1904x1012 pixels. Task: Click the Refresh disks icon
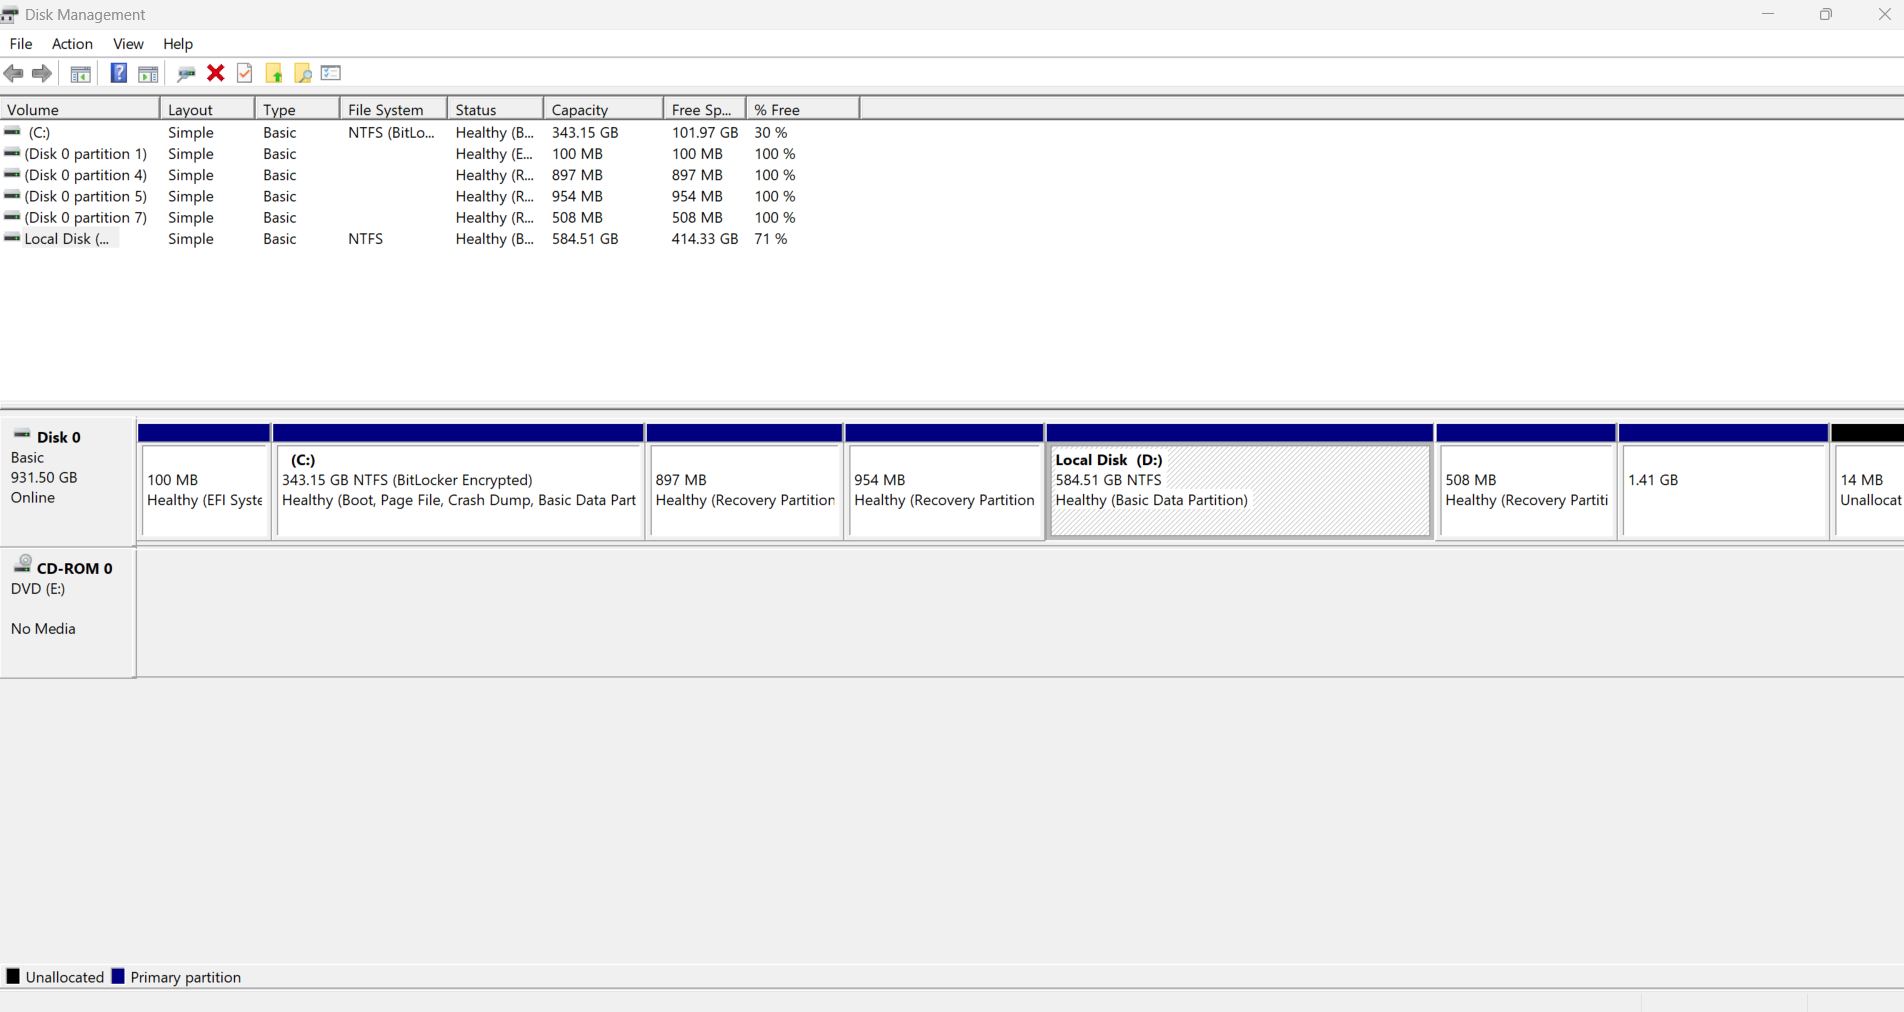pyautogui.click(x=186, y=73)
